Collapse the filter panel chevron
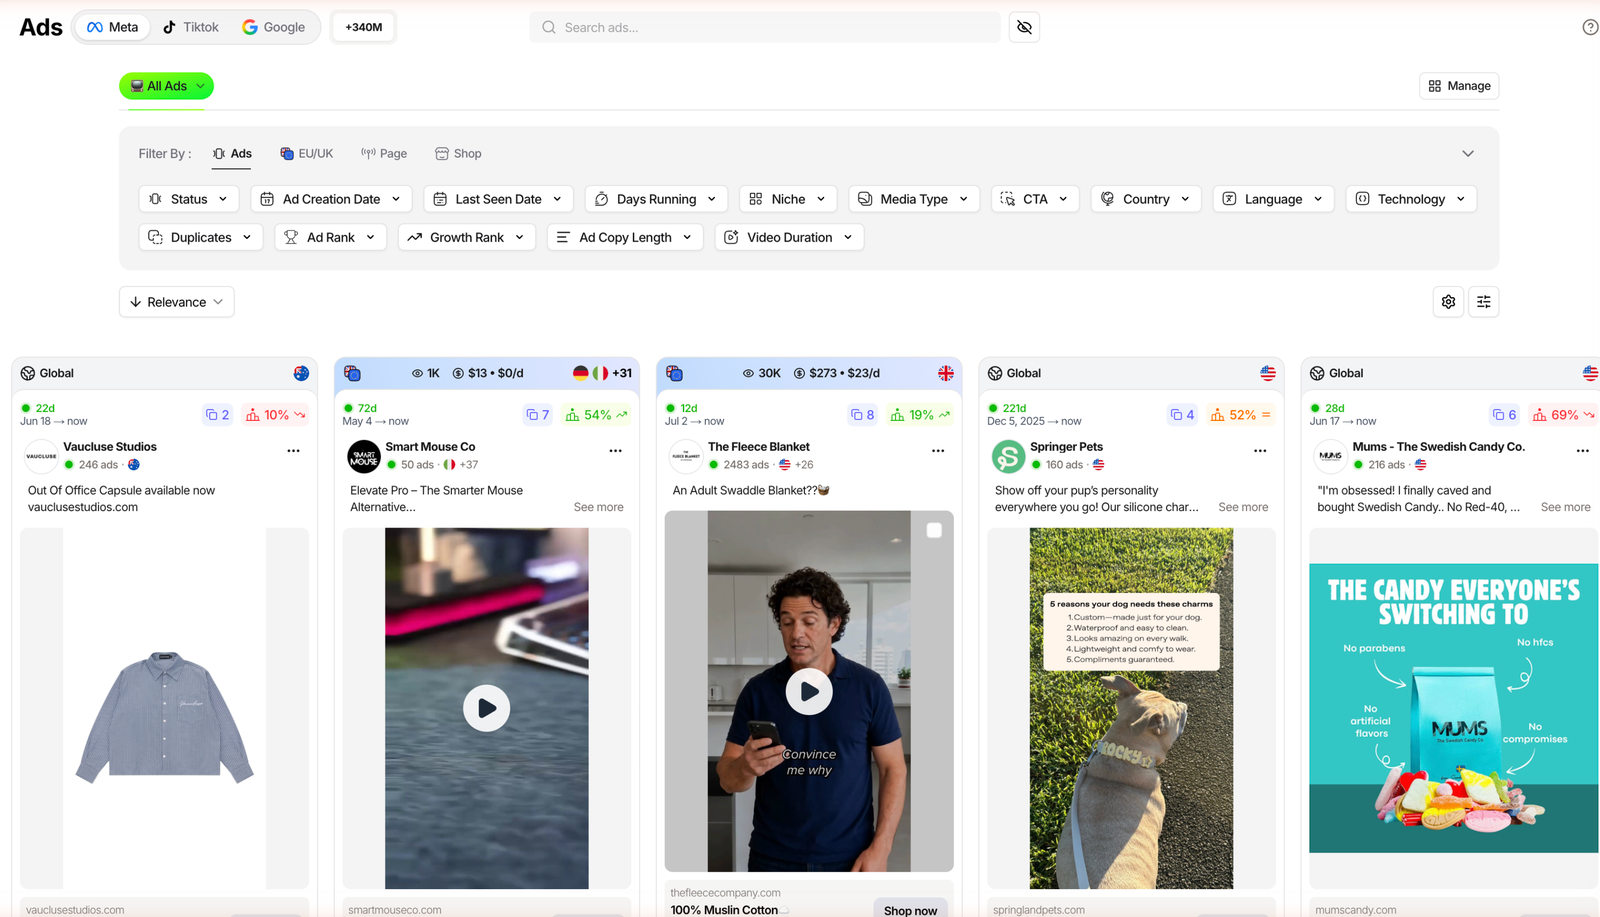The height and width of the screenshot is (917, 1600). [1468, 154]
